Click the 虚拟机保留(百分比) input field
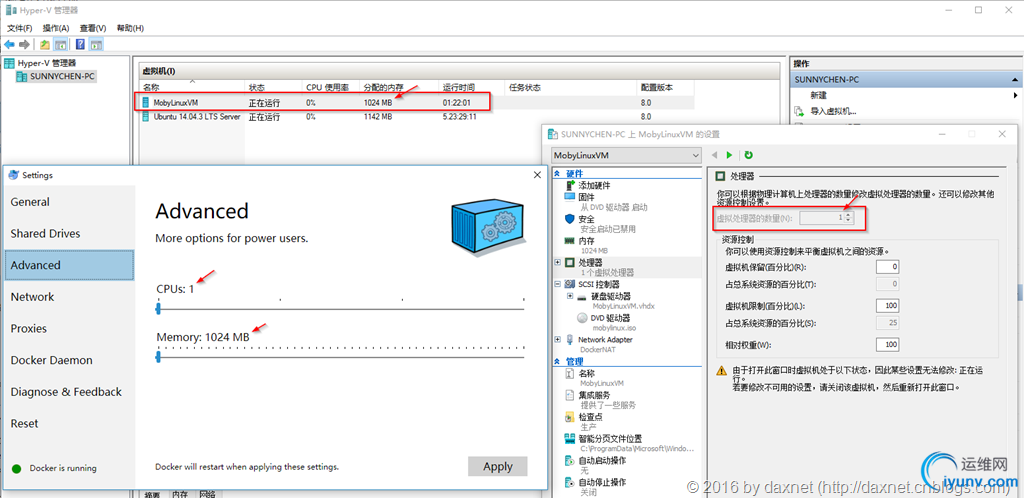1024x498 pixels. tap(887, 267)
